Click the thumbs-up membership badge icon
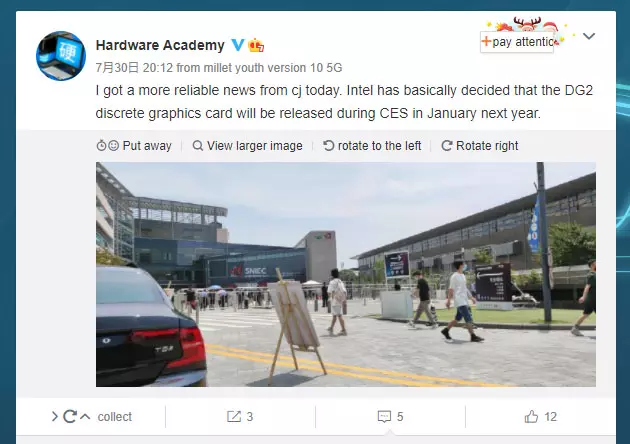 tap(256, 45)
